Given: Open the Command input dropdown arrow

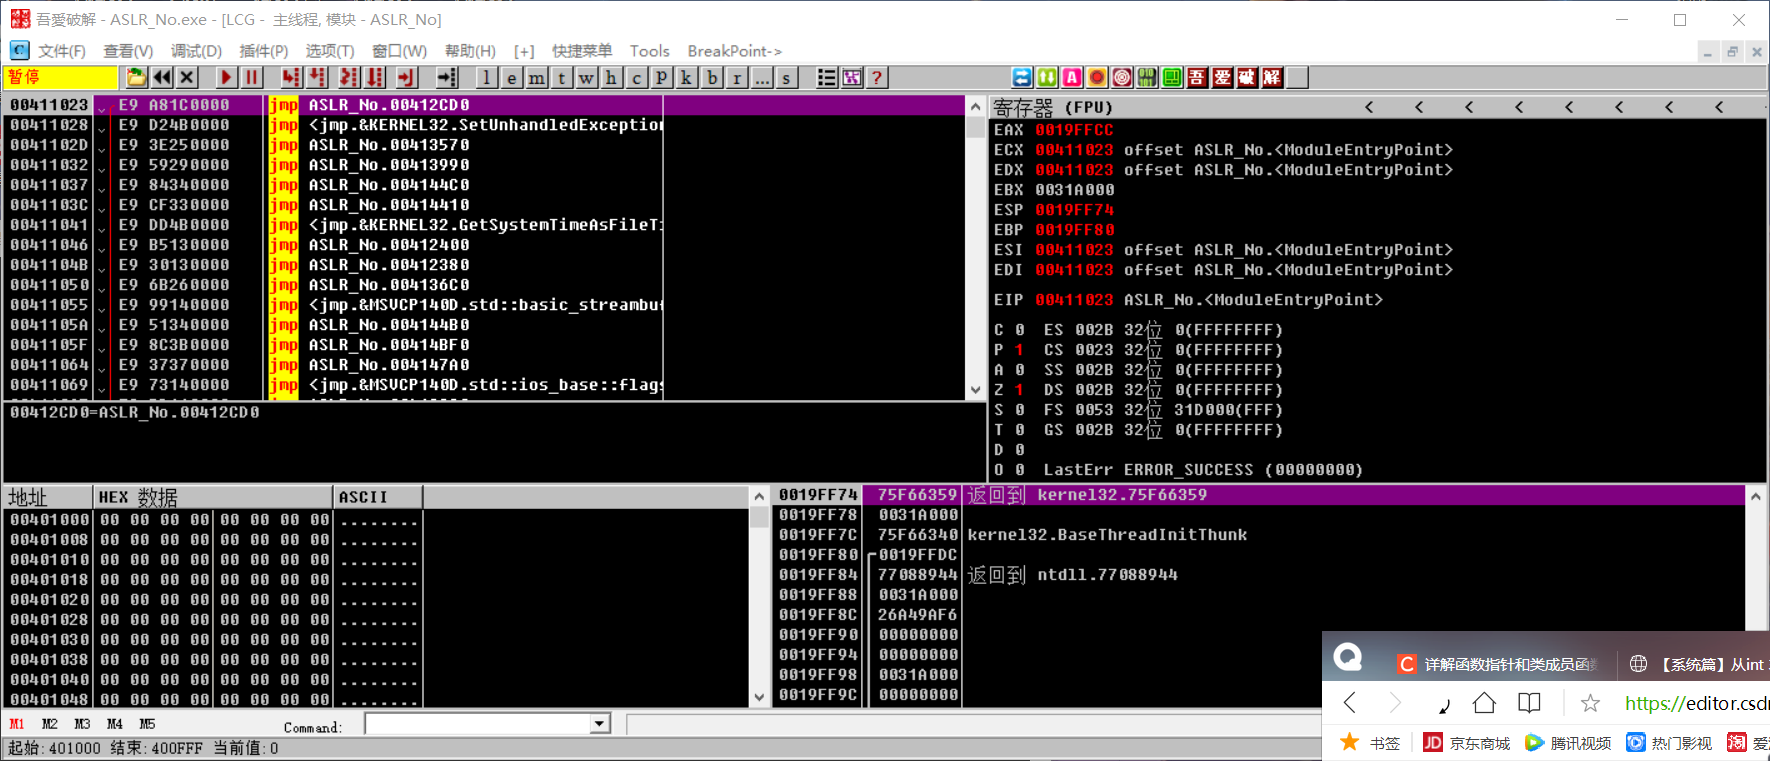Looking at the screenshot, I should (600, 724).
